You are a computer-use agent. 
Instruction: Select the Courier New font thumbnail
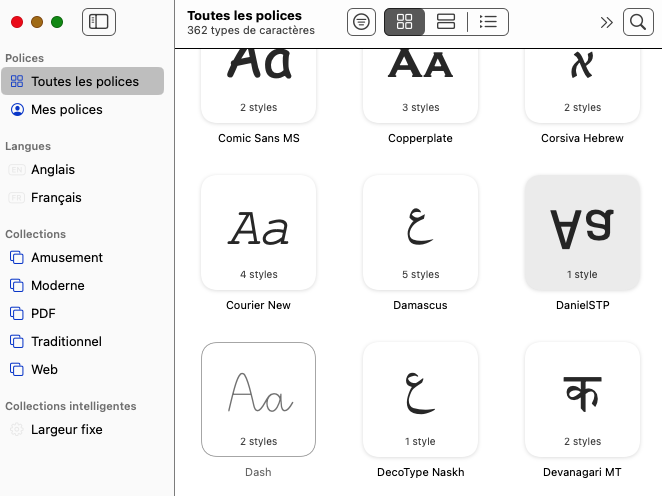click(x=258, y=233)
